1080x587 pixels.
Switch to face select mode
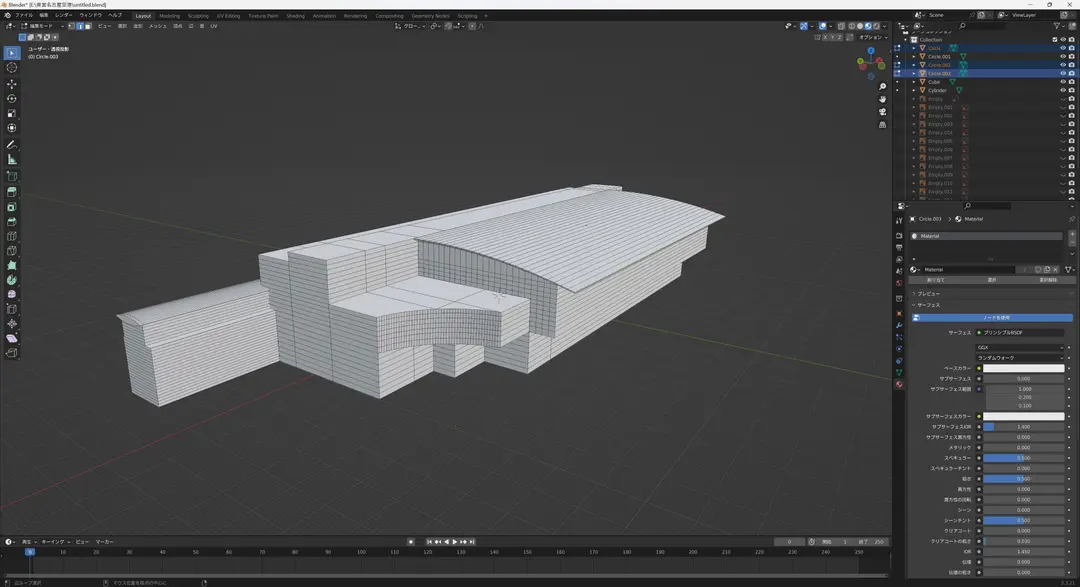pyautogui.click(x=88, y=26)
